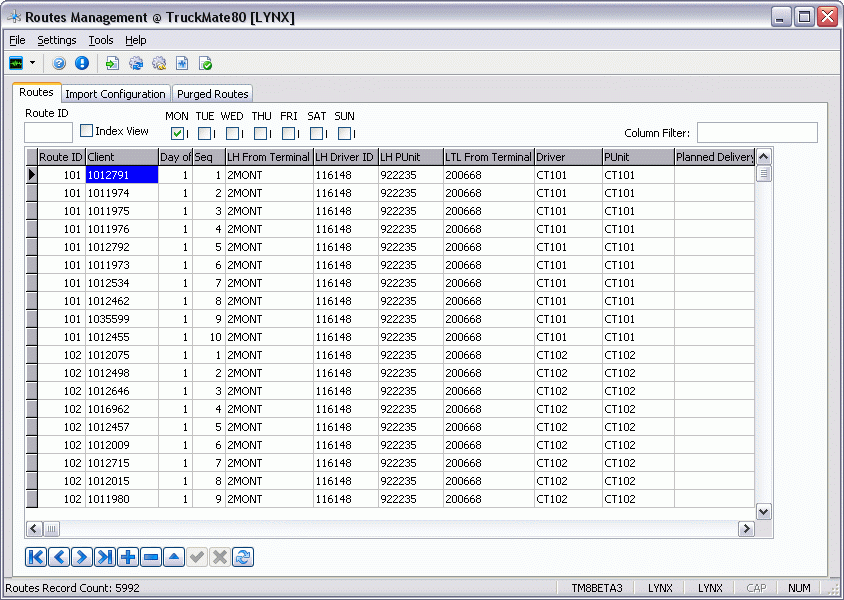Switch to the Import Configuration tab
Image resolution: width=844 pixels, height=600 pixels.
pyautogui.click(x=115, y=94)
